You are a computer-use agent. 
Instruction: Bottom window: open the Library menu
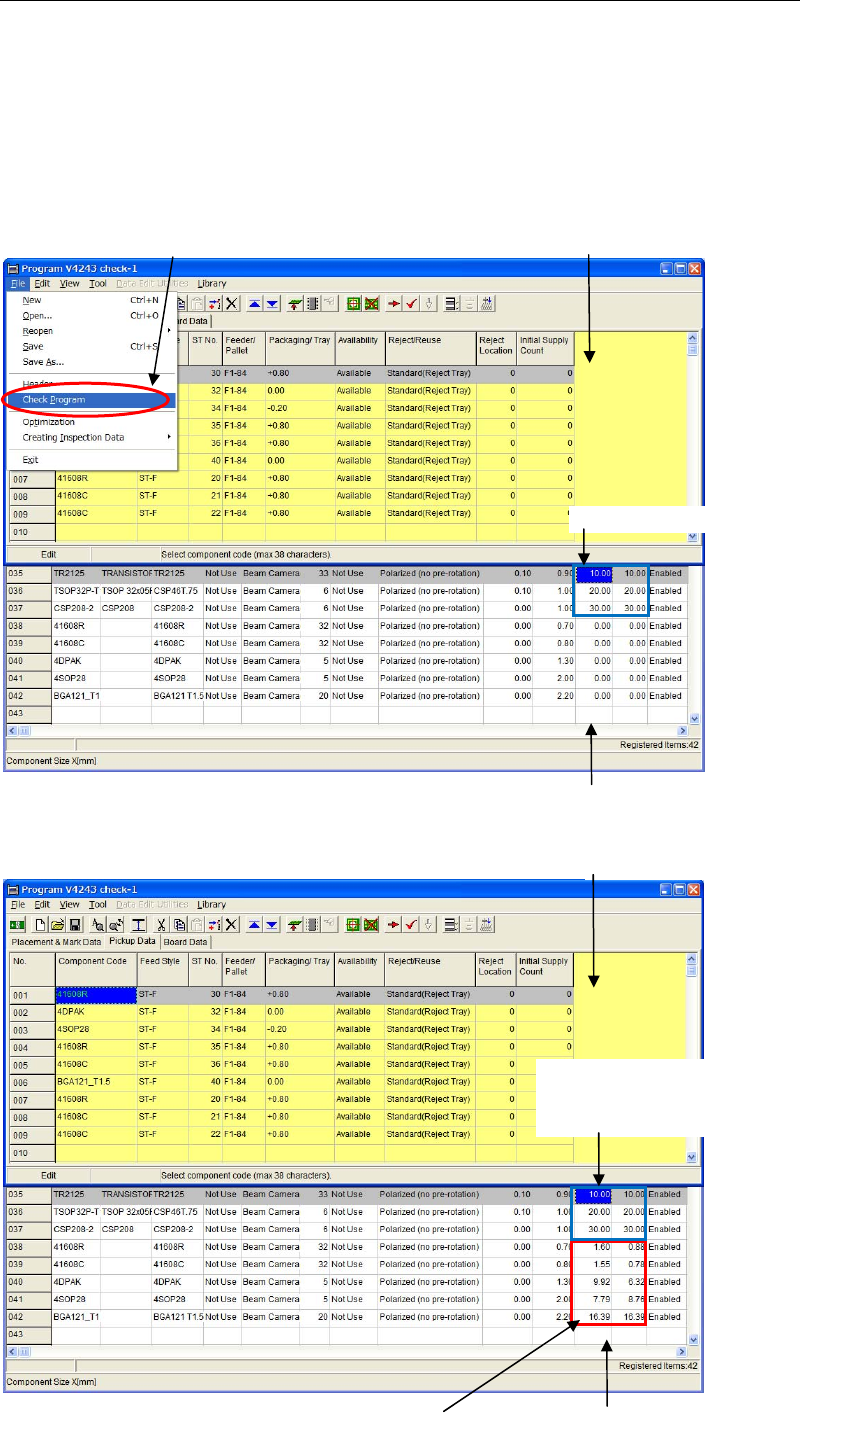point(212,905)
